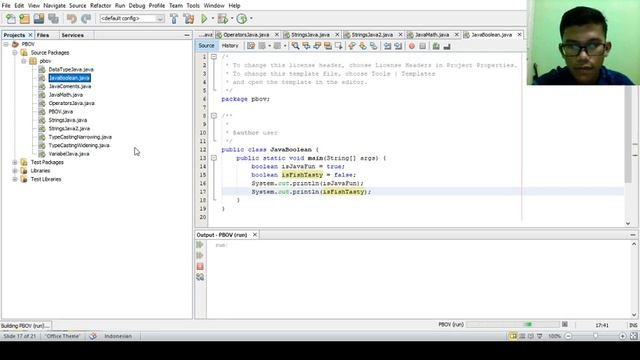Switch to the Files tab

pos(43,35)
